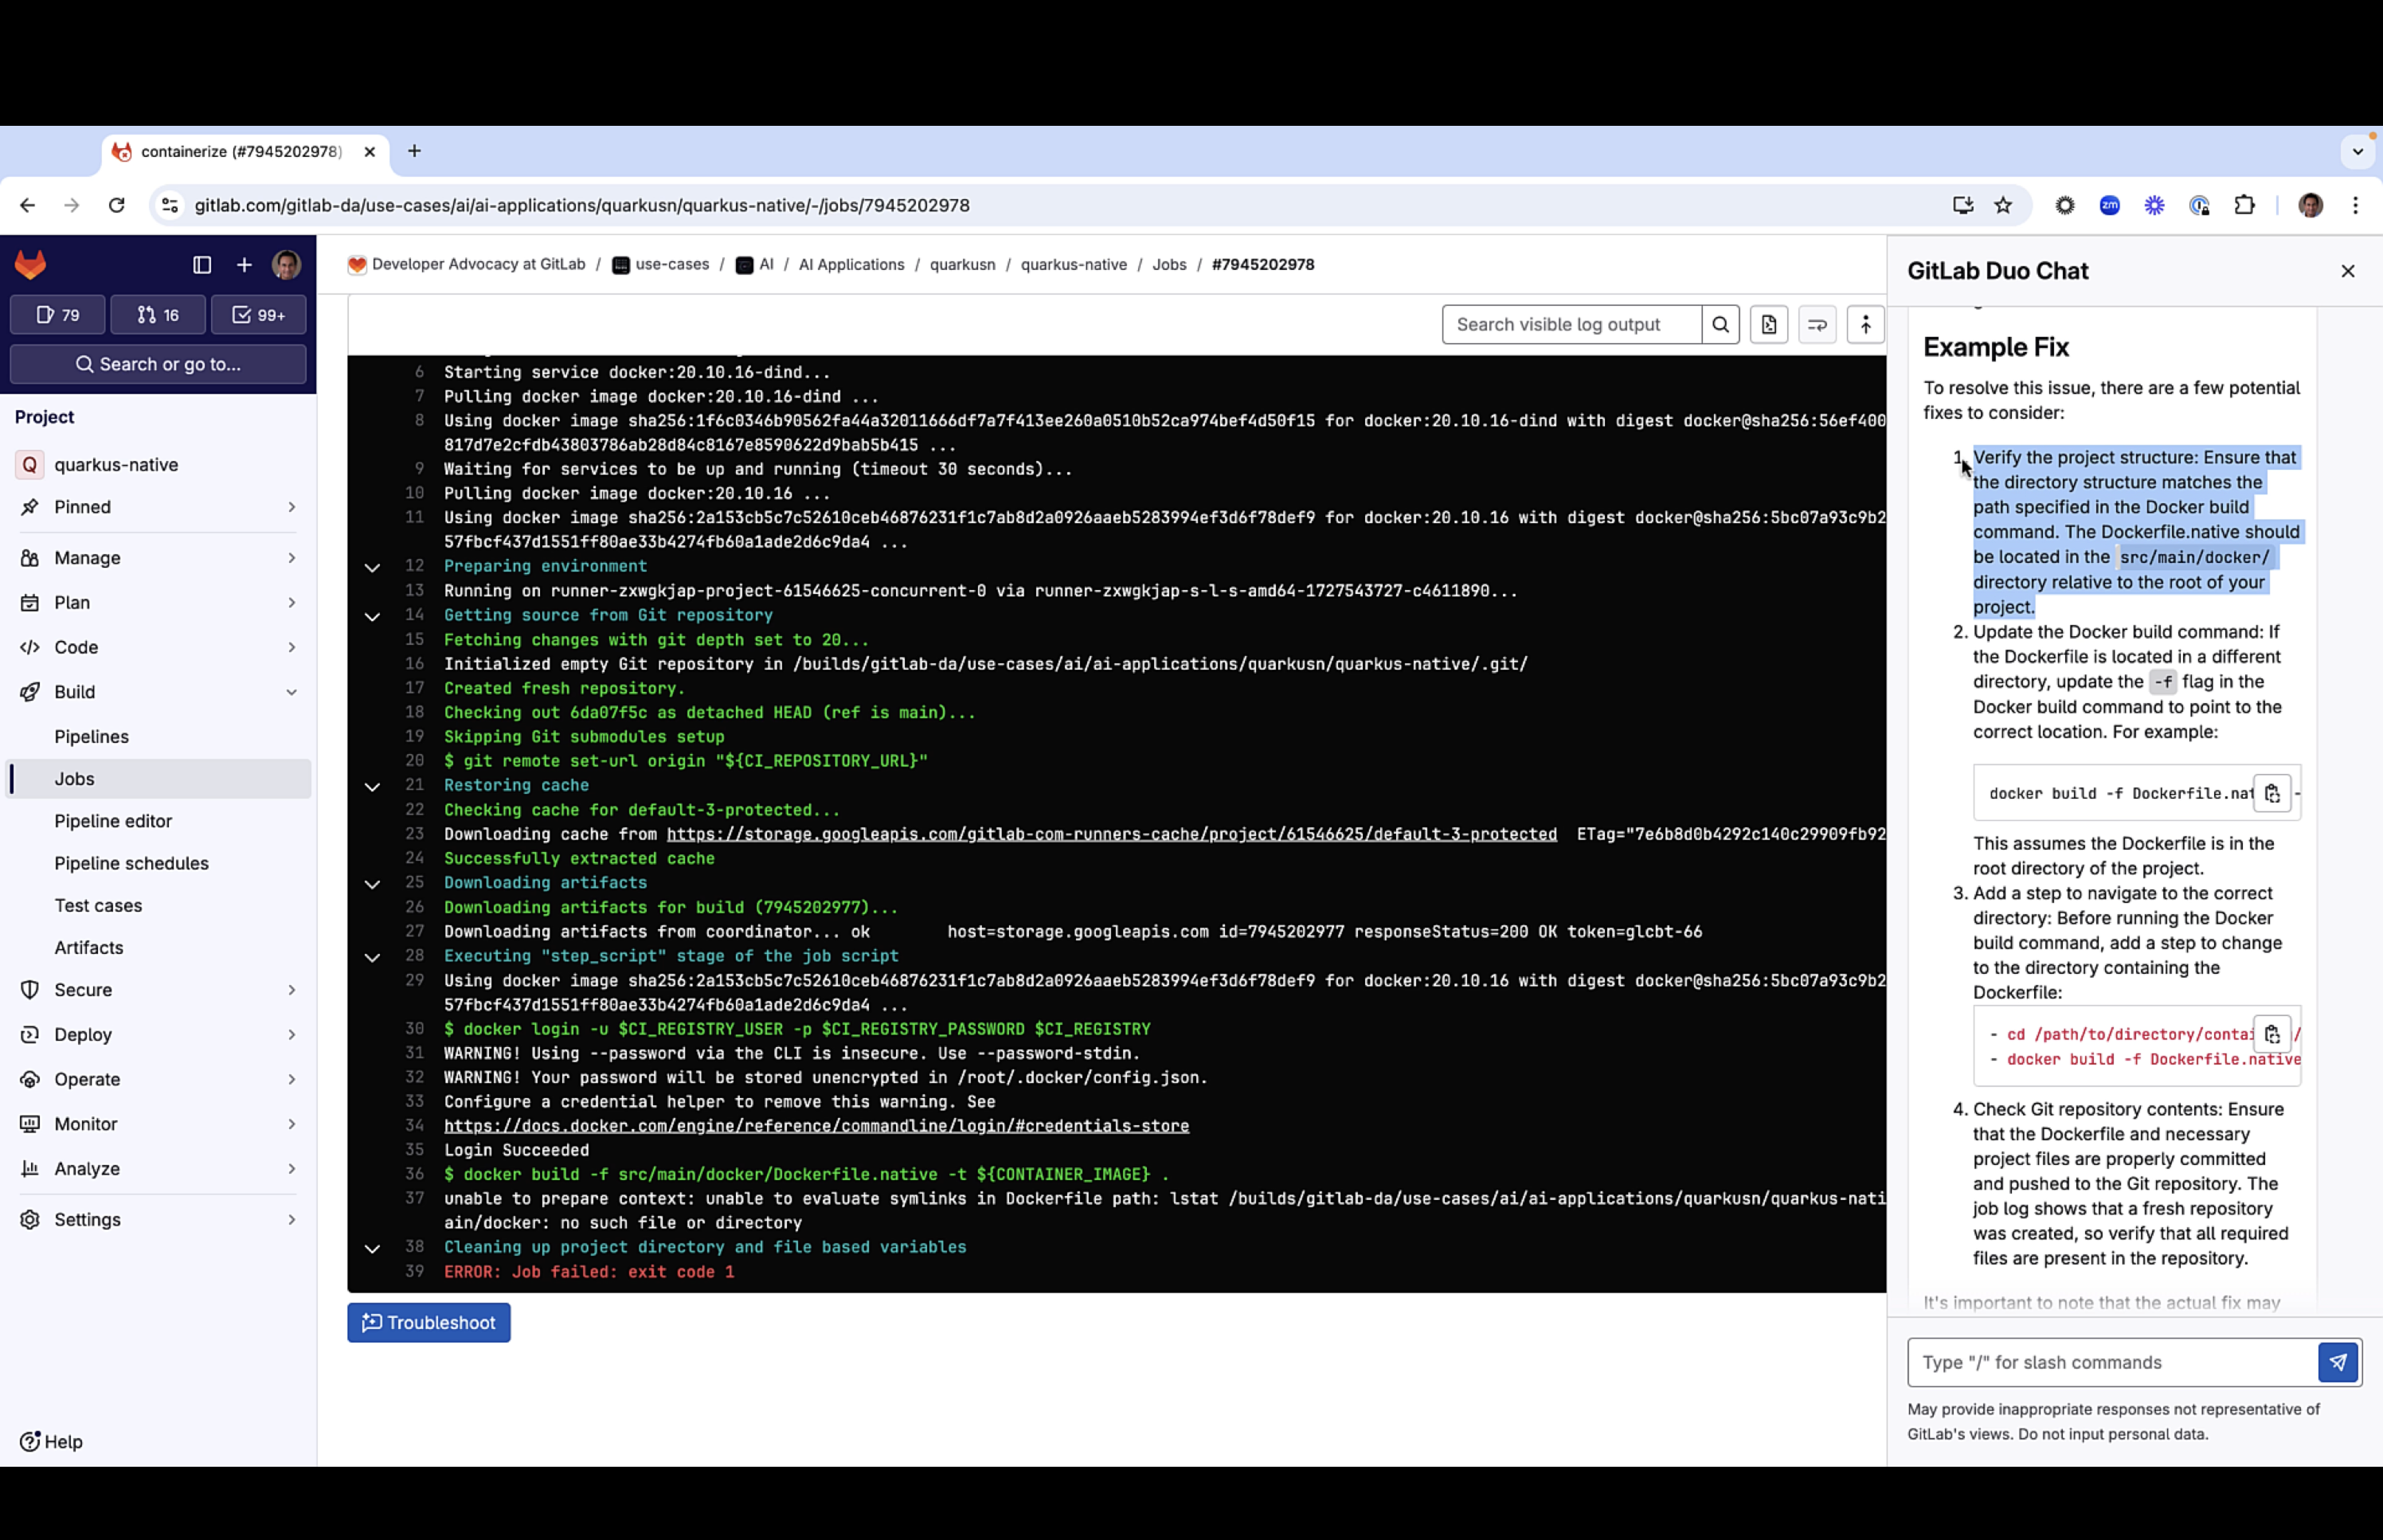Expand the Deploy sidebar section
This screenshot has width=2383, height=1540.
click(158, 1035)
